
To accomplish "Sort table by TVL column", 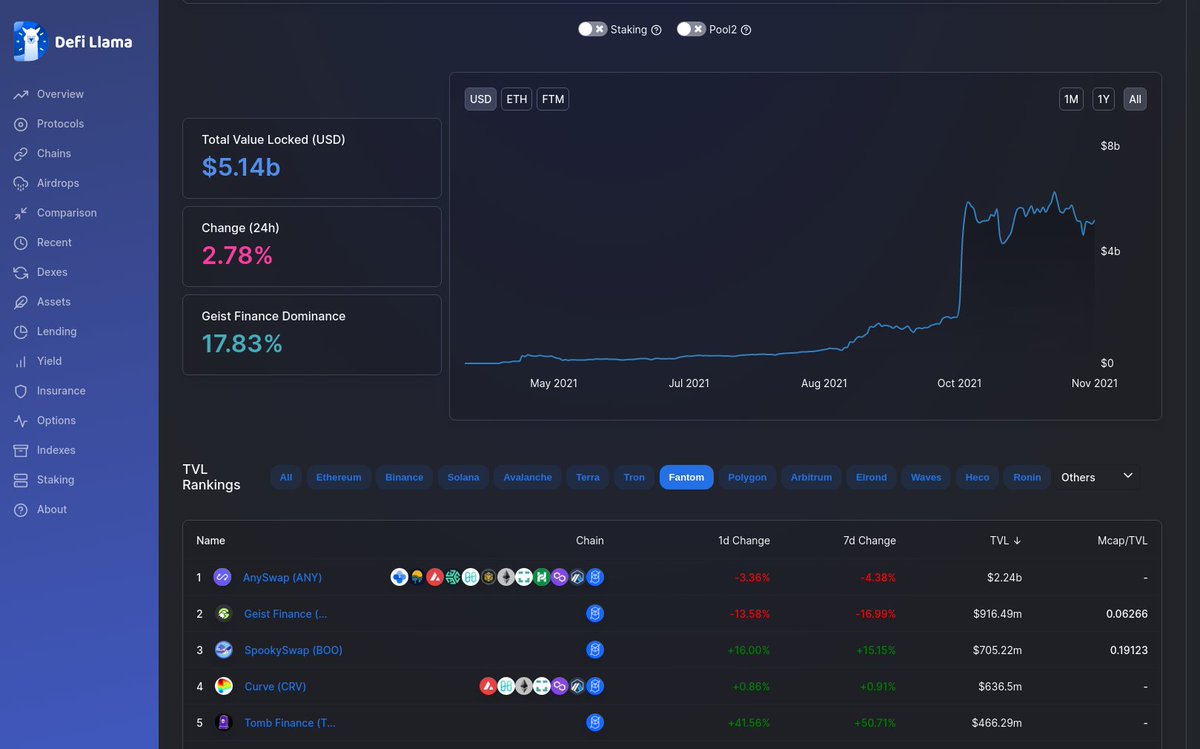I will [1005, 540].
